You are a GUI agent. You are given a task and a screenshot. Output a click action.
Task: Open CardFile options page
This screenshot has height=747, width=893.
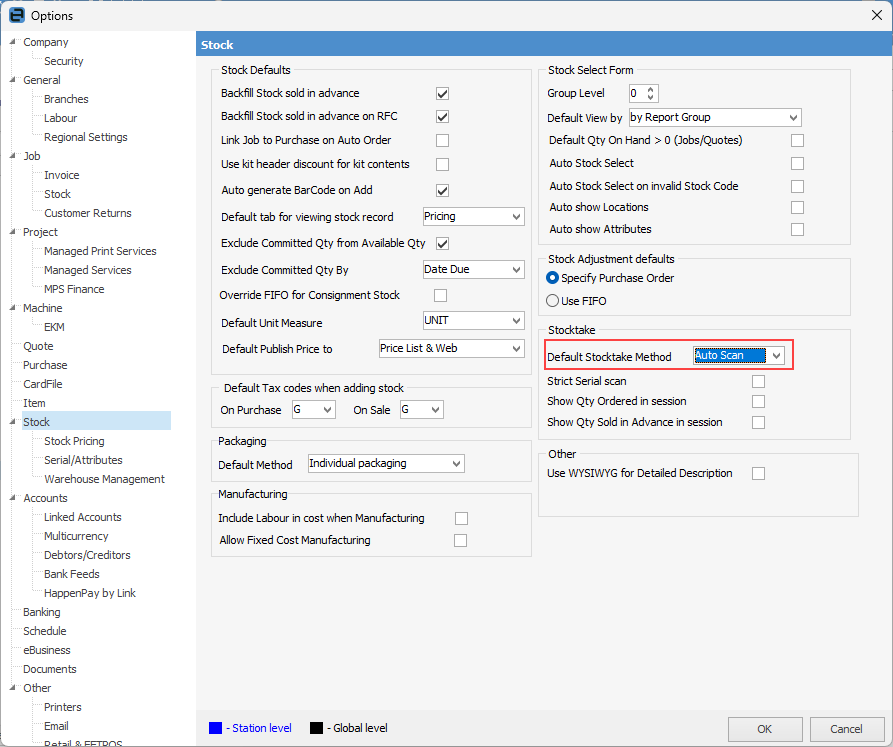point(43,384)
